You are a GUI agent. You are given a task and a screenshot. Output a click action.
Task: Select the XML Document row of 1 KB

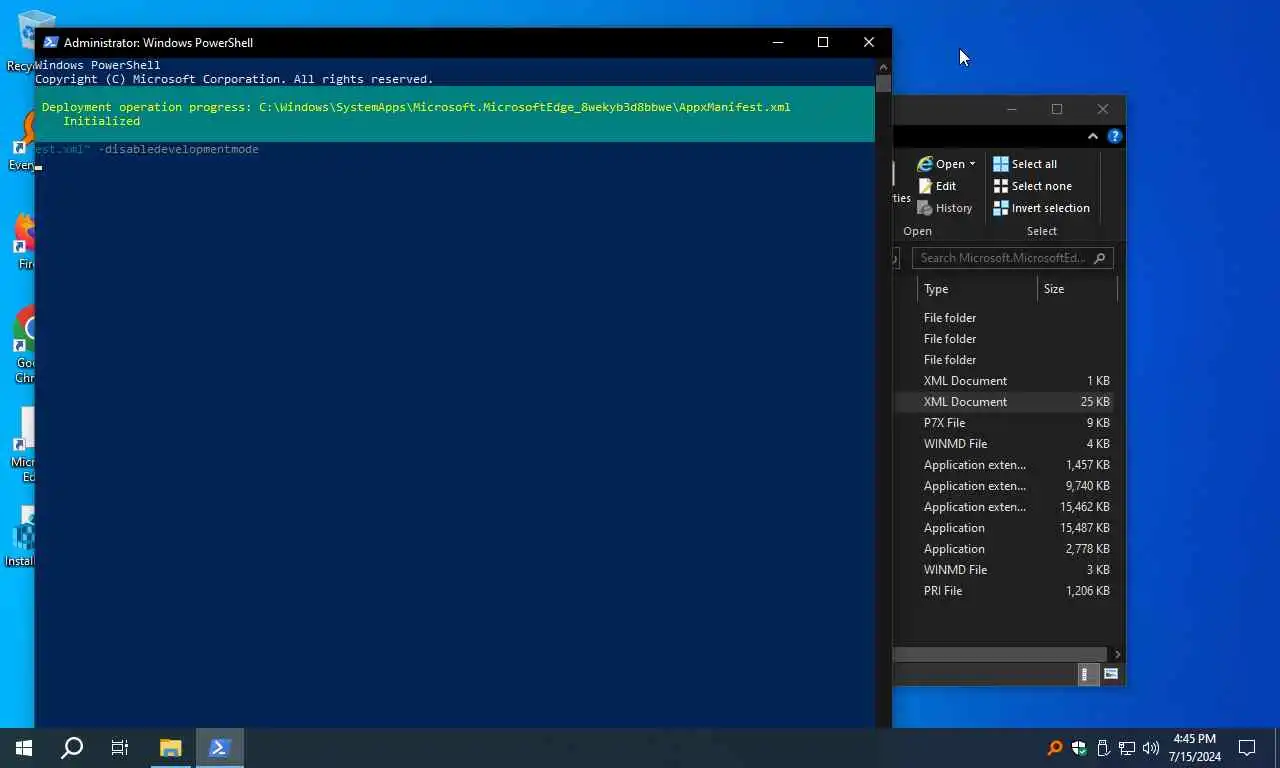click(x=1005, y=381)
